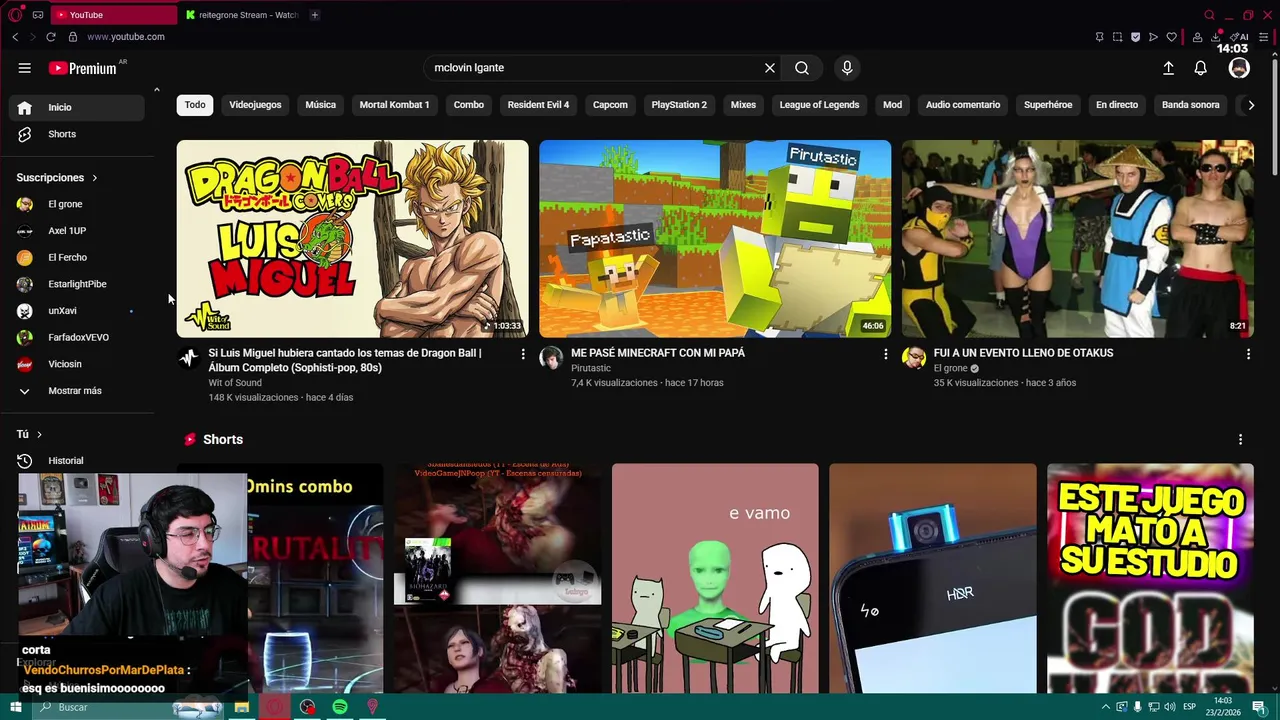The image size is (1280, 720).
Task: Start voice search with the microphone
Action: 847,68
